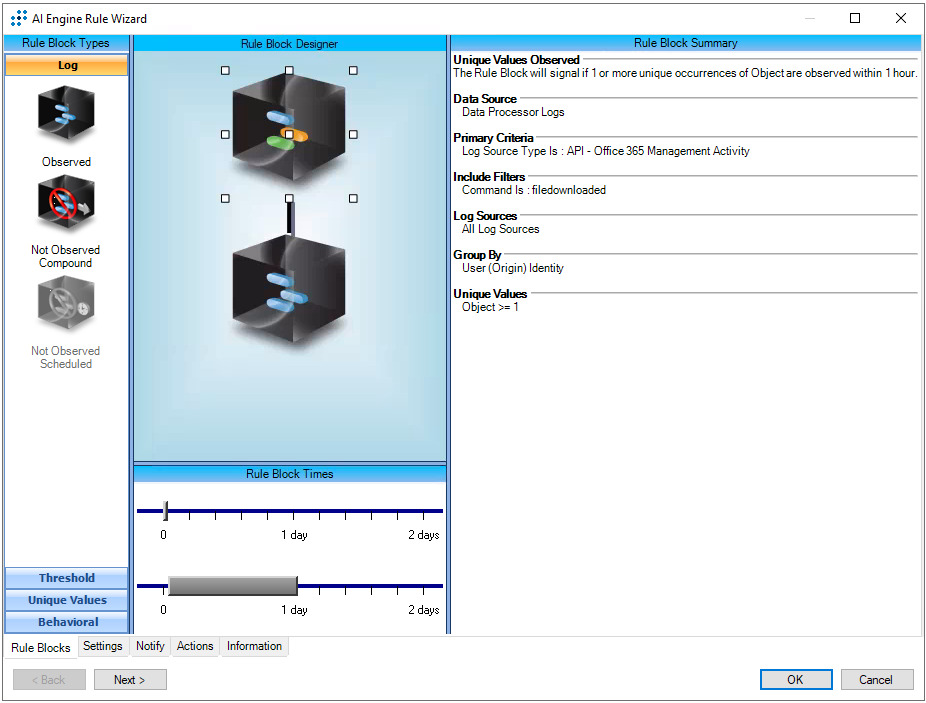Select the top rule block cube in designer
Screen dimensions: 926x703
[x=288, y=125]
